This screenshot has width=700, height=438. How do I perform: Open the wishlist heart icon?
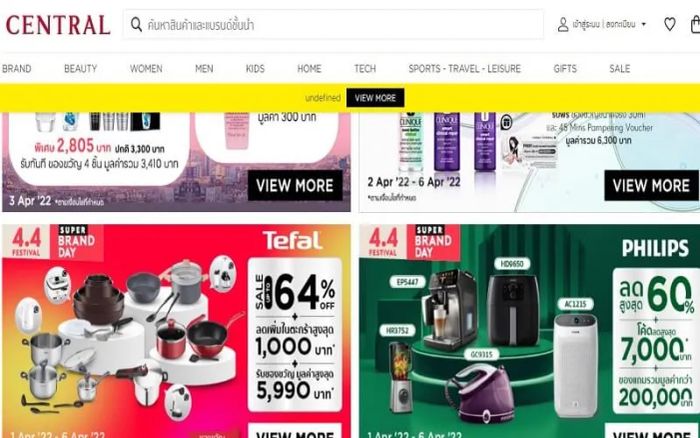(669, 24)
